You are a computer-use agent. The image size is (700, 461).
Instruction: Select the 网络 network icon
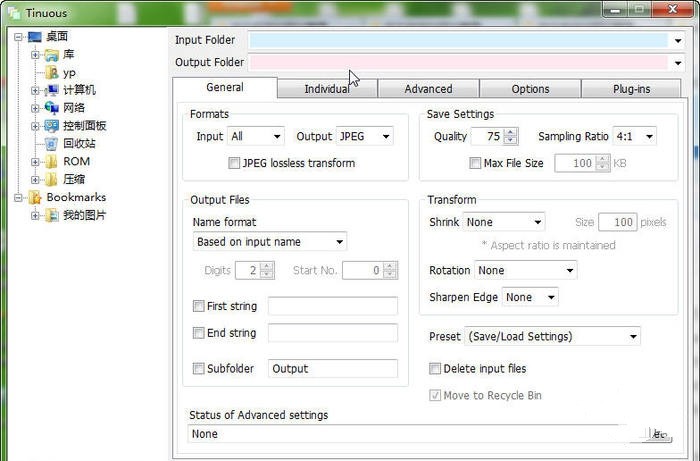[x=51, y=108]
